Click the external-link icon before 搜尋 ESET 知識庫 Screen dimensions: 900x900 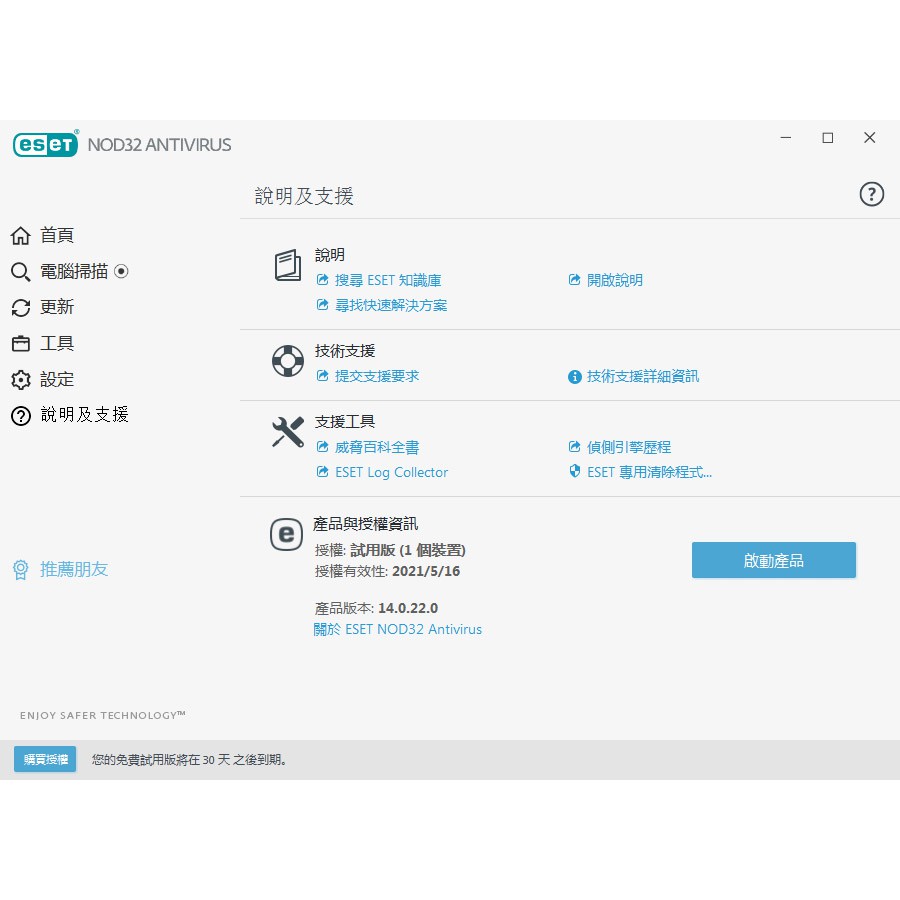pyautogui.click(x=323, y=280)
